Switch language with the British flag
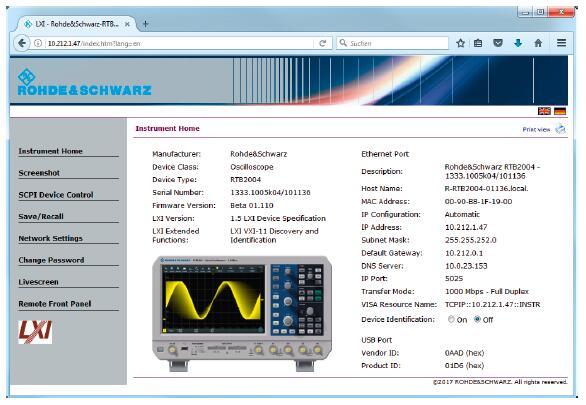Viewport: 586px width, 405px height. pos(544,111)
